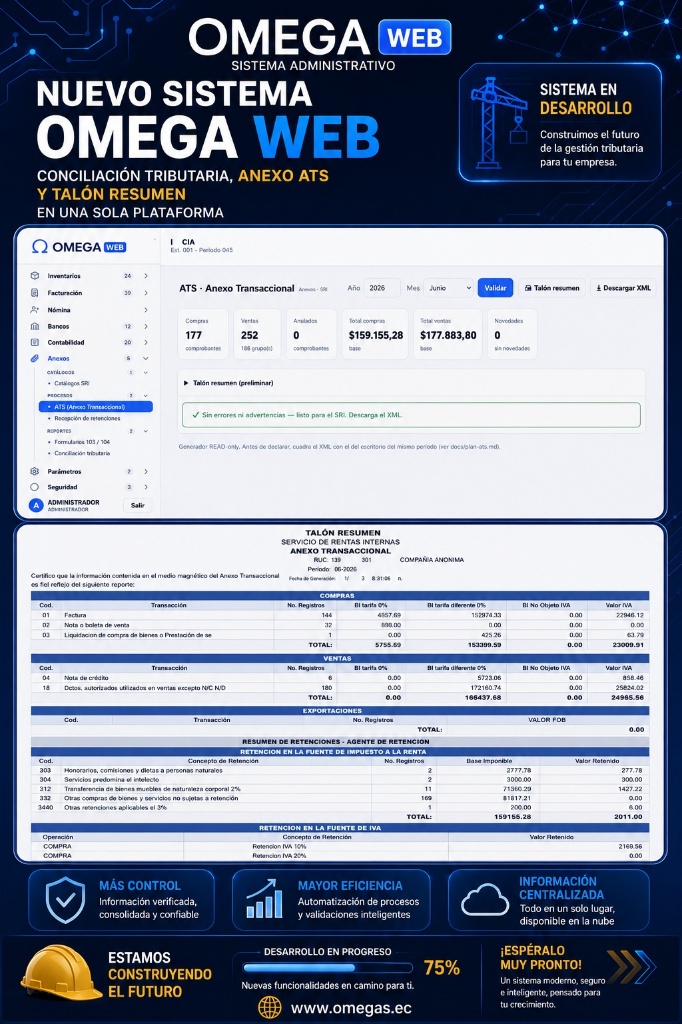Click the globe icon beside www.omegas.ec
Viewport: 682px width, 1024px height.
click(270, 1007)
